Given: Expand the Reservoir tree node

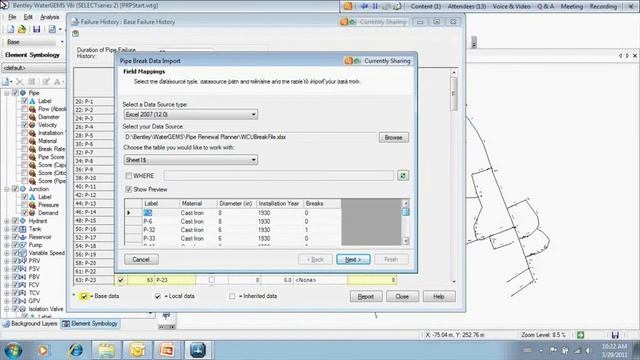Looking at the screenshot, I should click(x=7, y=237).
